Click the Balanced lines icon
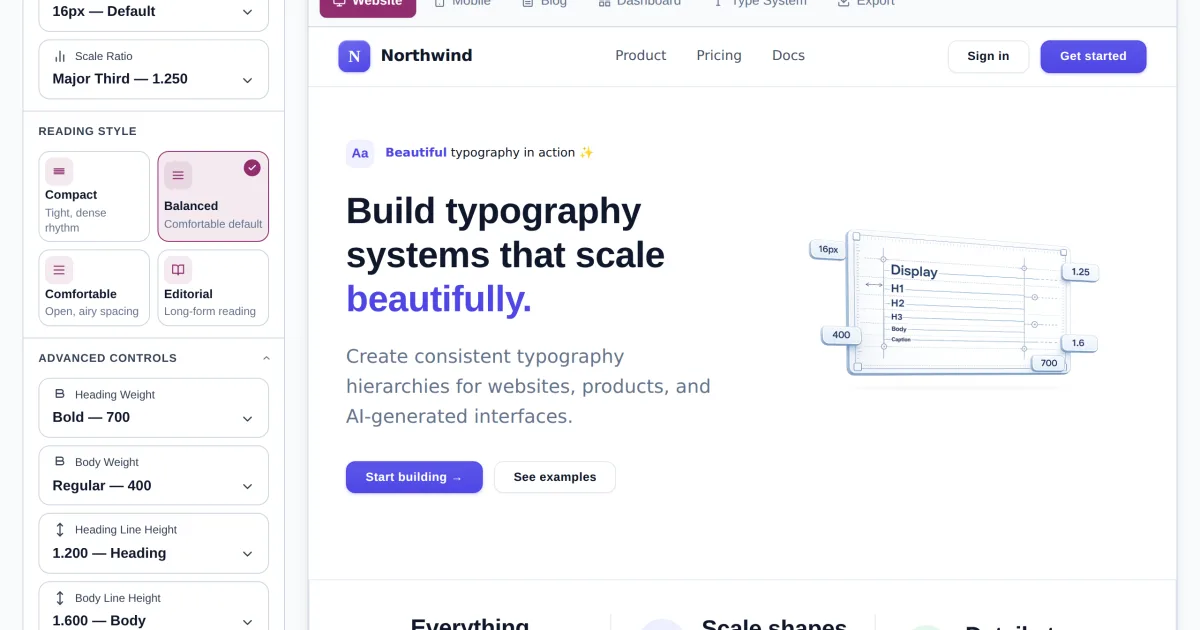 178,176
